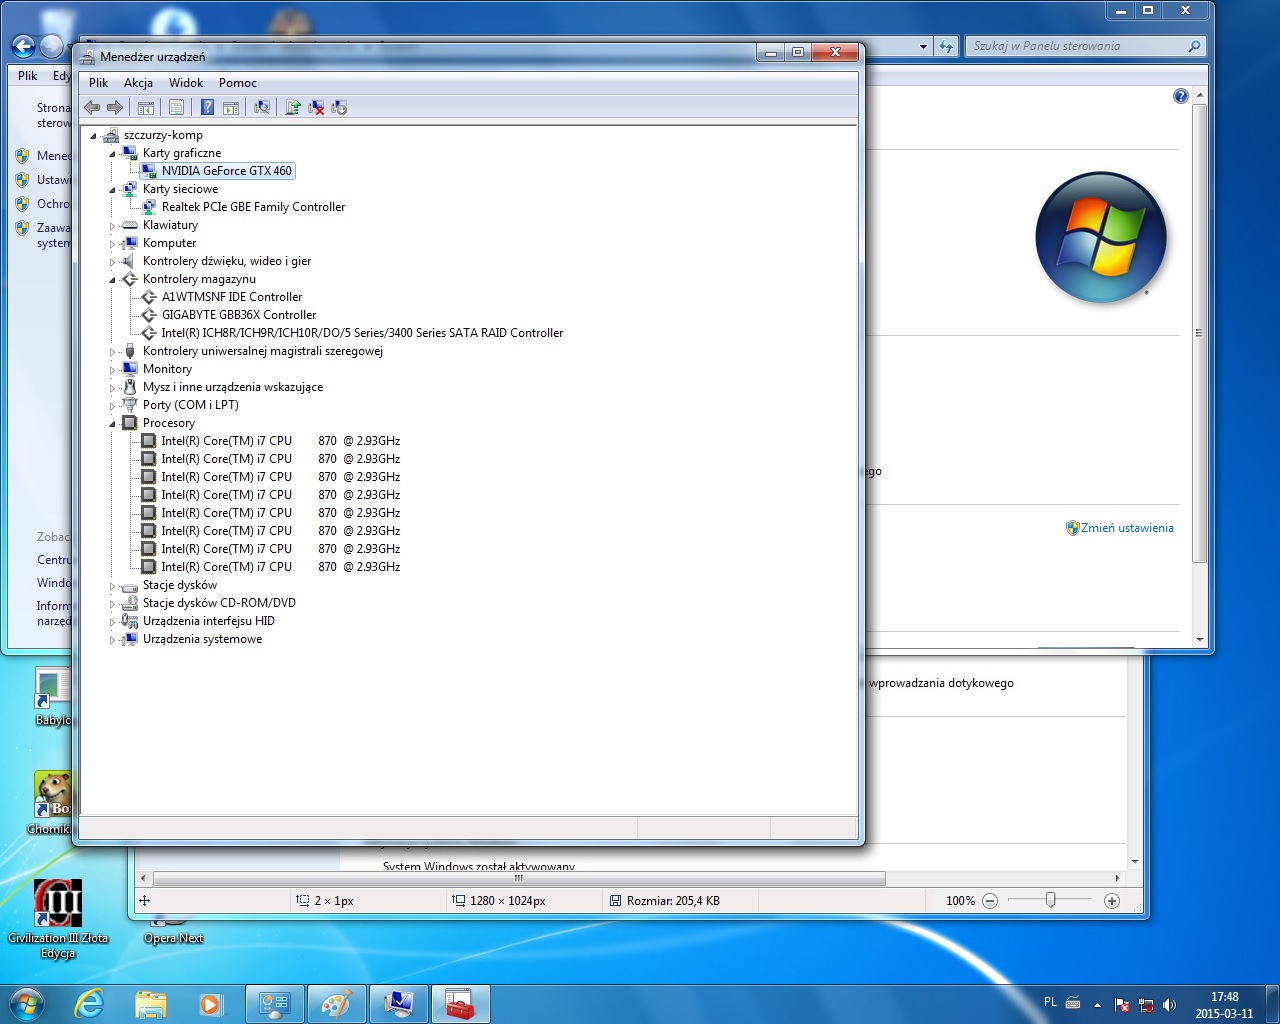The height and width of the screenshot is (1024, 1280).
Task: Click the network status tray icon
Action: (1148, 1005)
